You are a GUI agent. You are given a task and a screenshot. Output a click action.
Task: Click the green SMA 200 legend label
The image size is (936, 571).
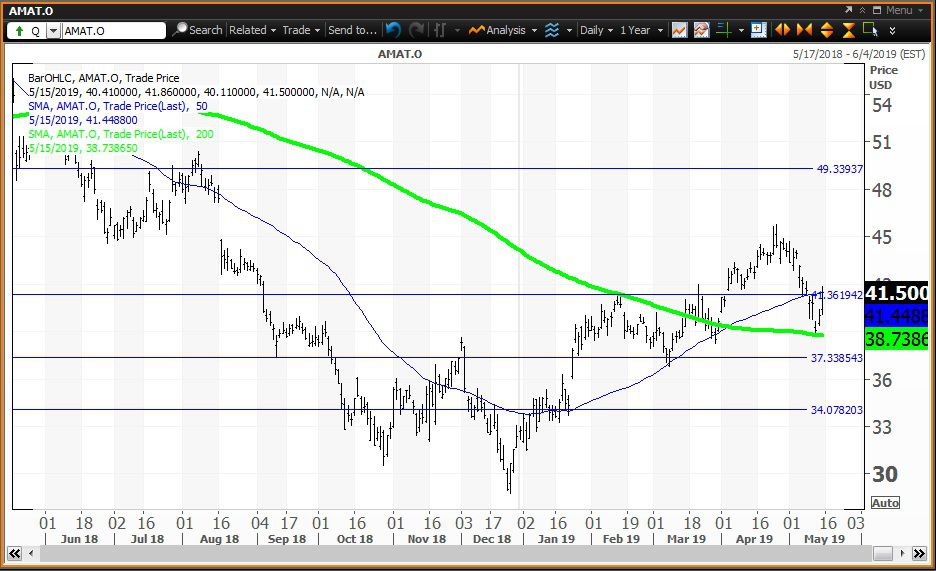121,134
